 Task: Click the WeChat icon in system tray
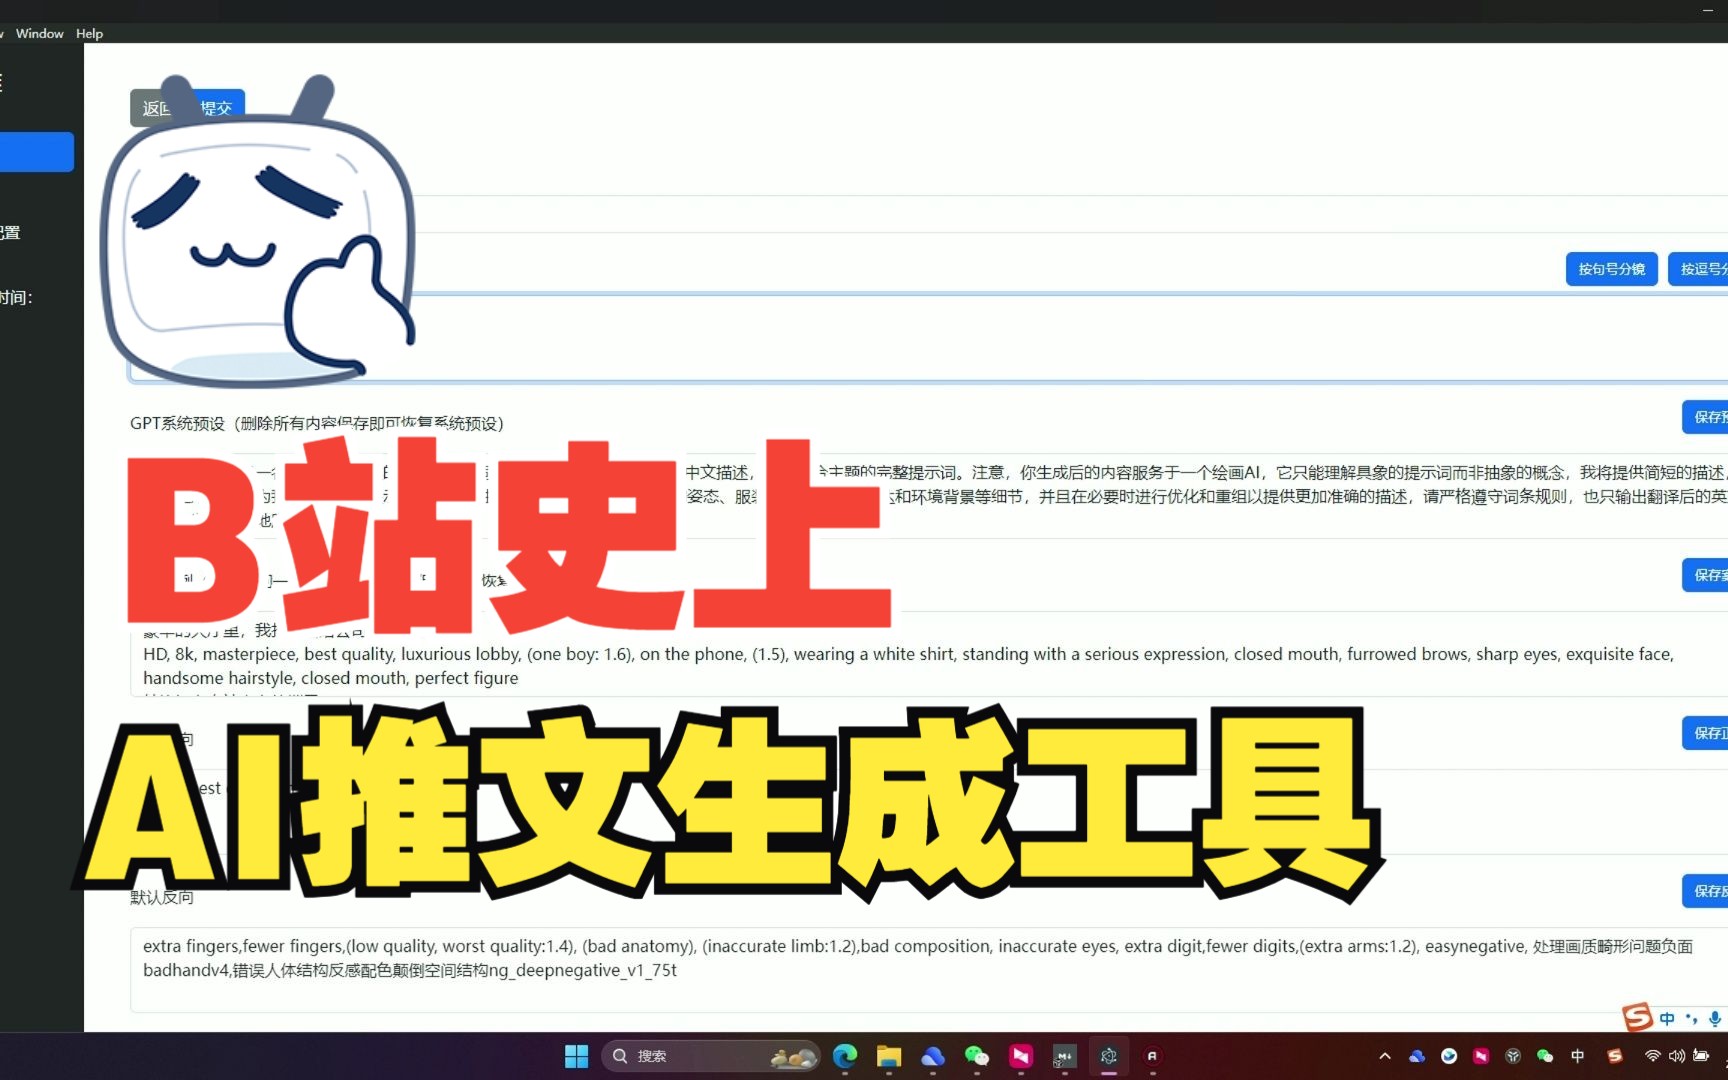click(1545, 1056)
